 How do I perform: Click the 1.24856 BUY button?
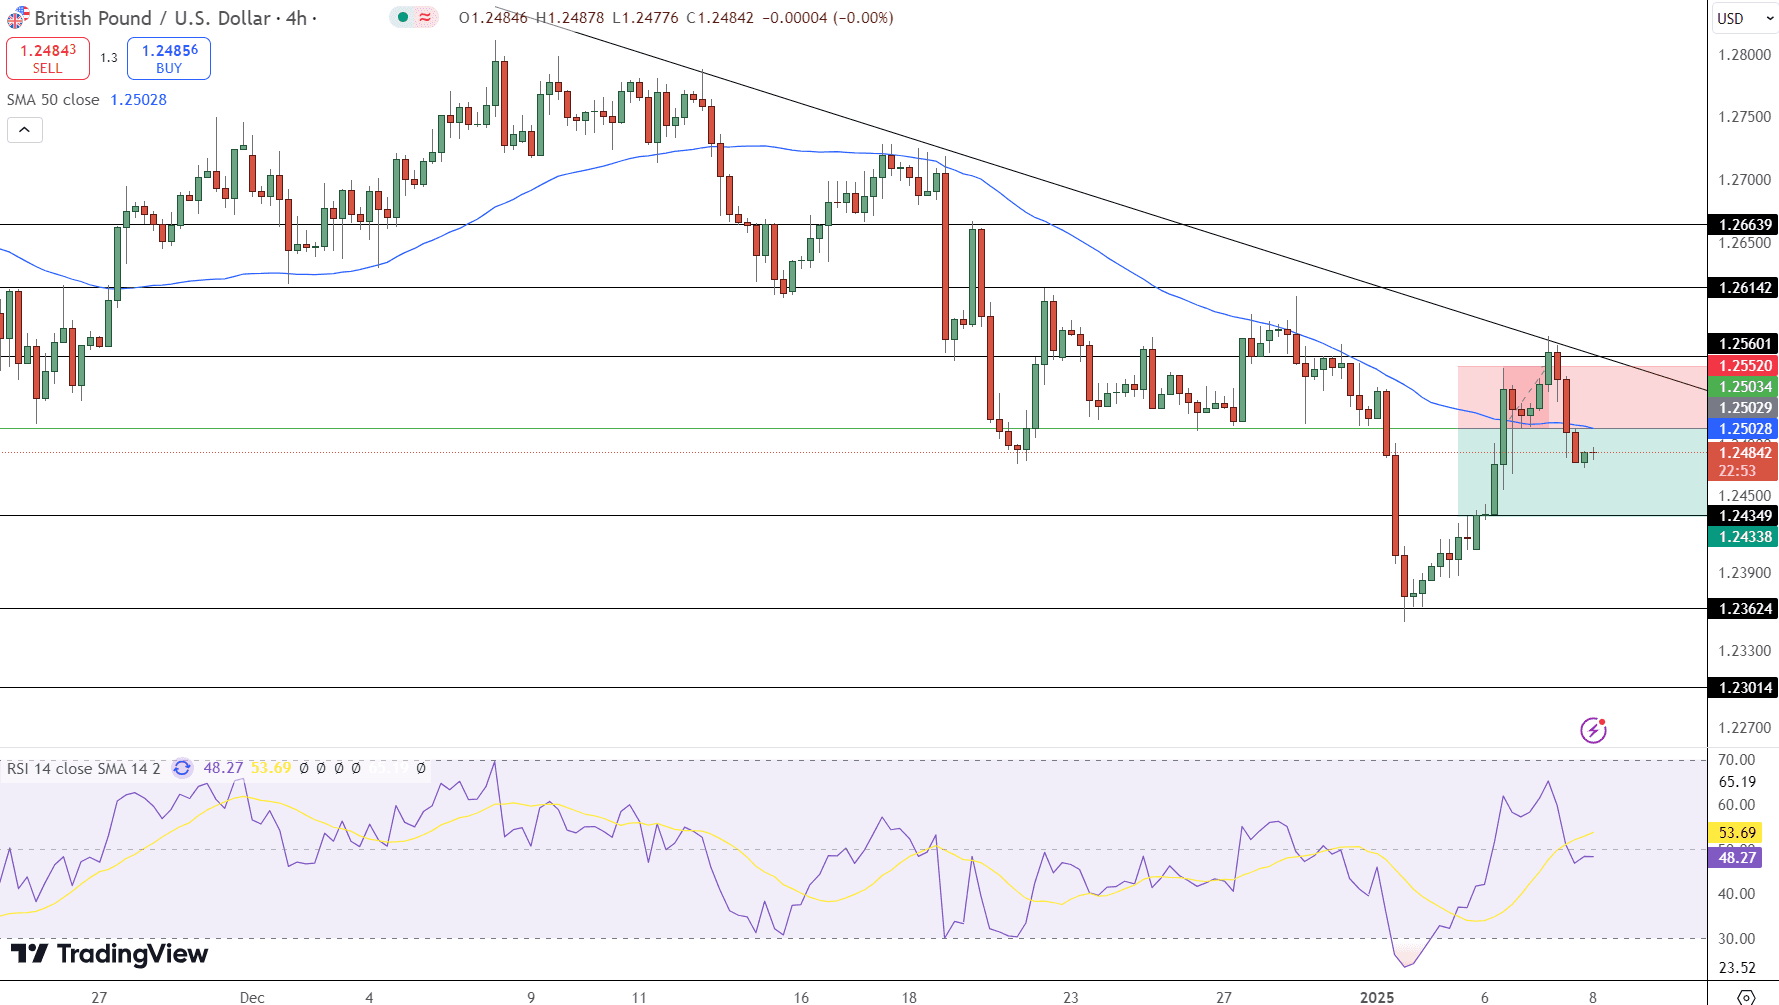point(169,59)
